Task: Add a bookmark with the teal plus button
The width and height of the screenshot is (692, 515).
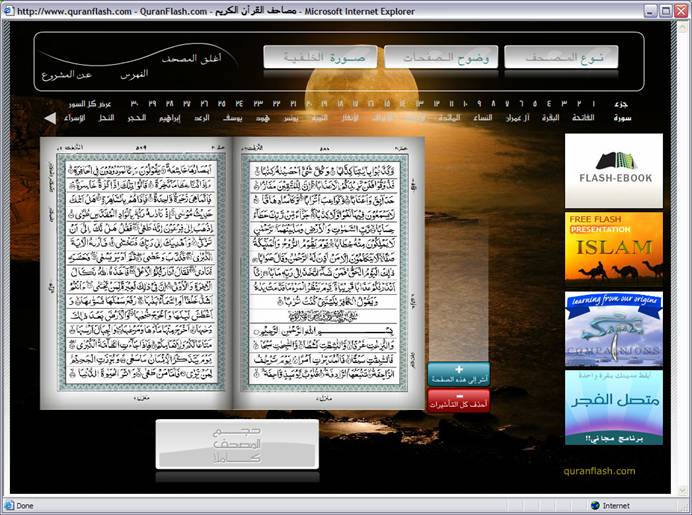Action: [458, 375]
